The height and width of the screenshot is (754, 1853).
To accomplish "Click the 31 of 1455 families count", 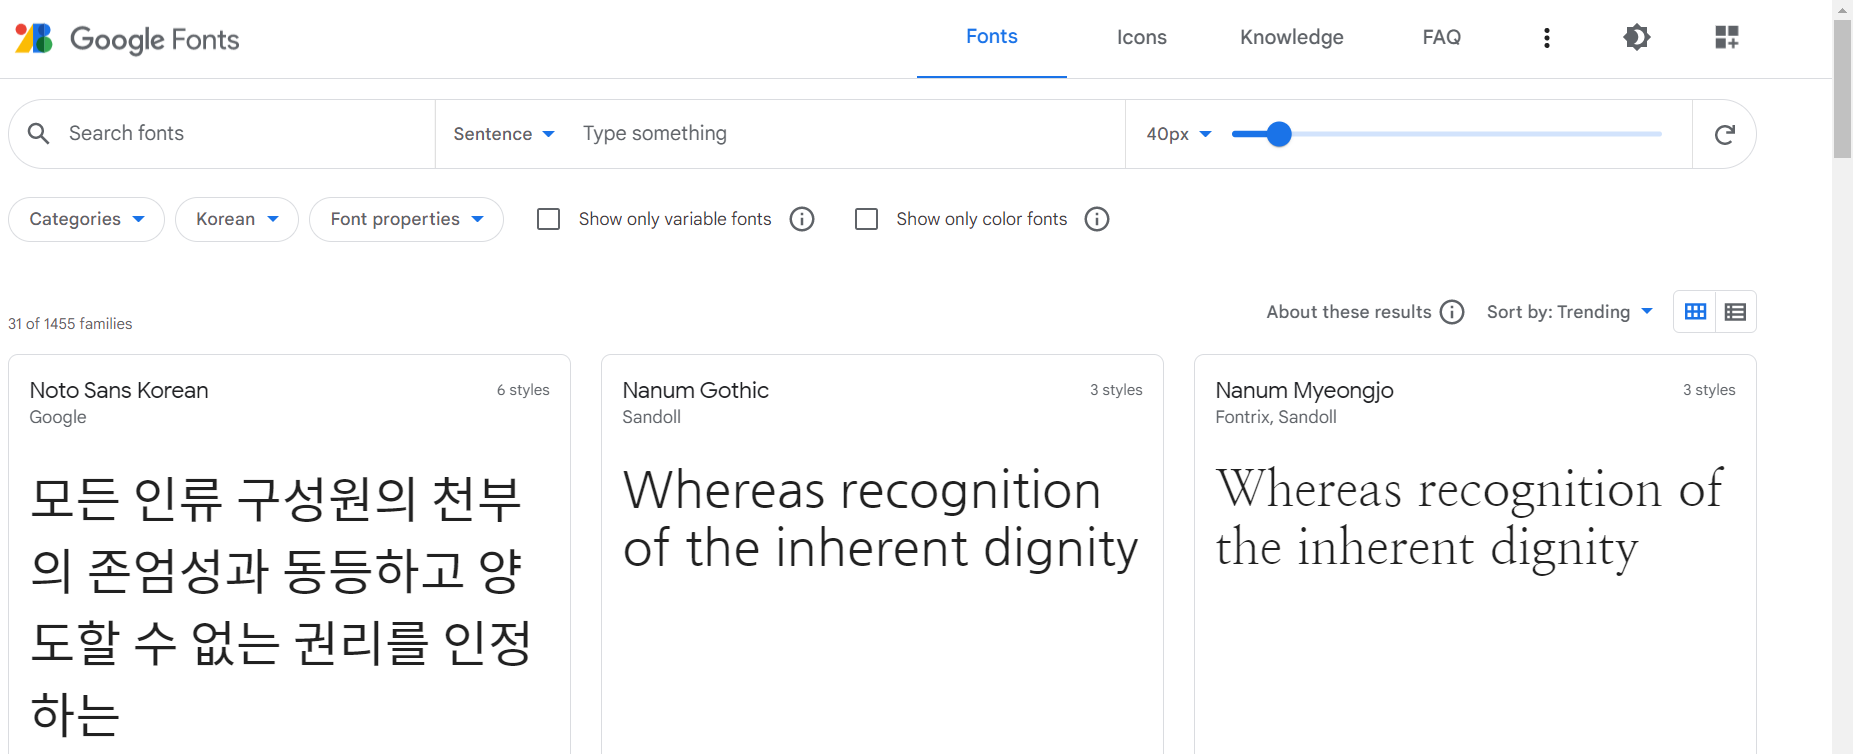I will click(70, 324).
